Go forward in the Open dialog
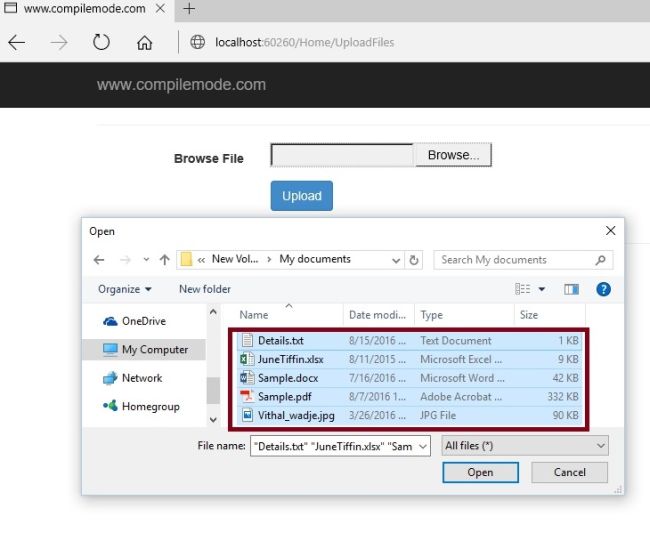 pos(125,260)
